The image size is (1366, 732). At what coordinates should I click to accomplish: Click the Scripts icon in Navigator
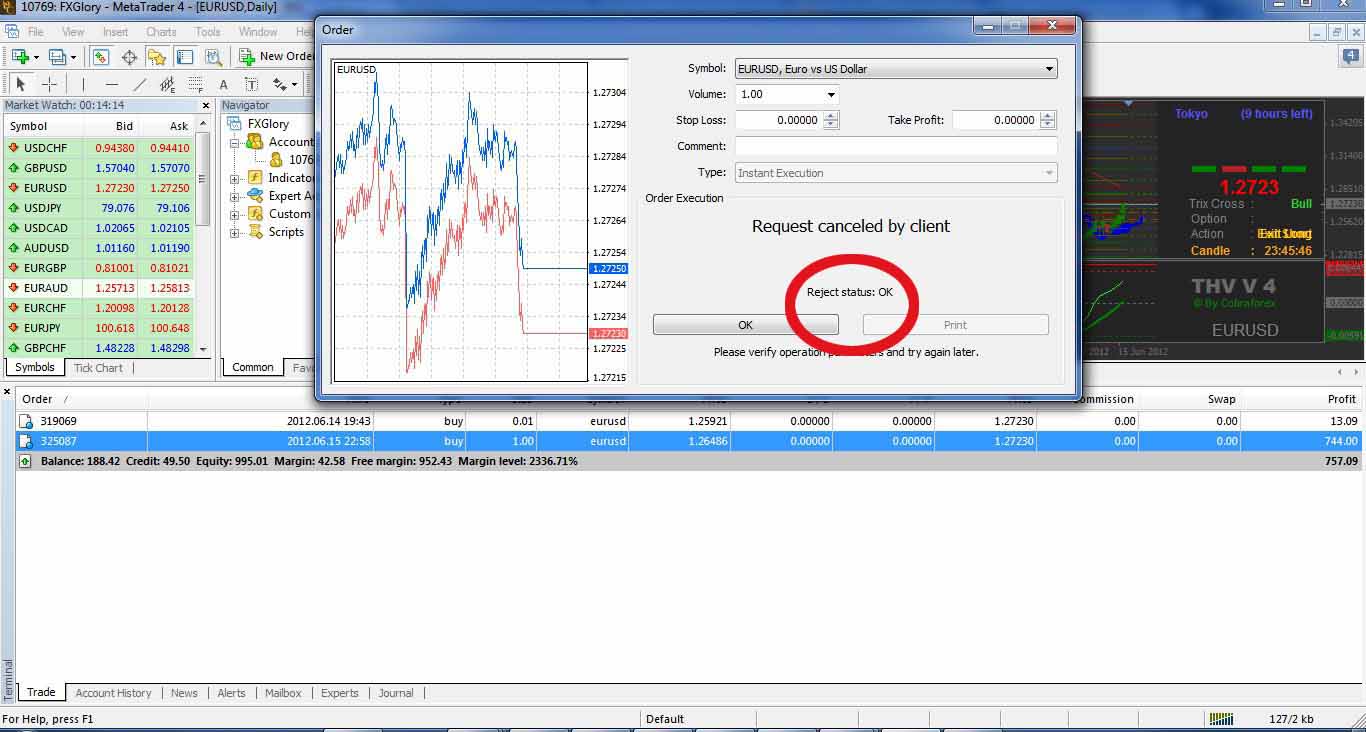tap(255, 232)
